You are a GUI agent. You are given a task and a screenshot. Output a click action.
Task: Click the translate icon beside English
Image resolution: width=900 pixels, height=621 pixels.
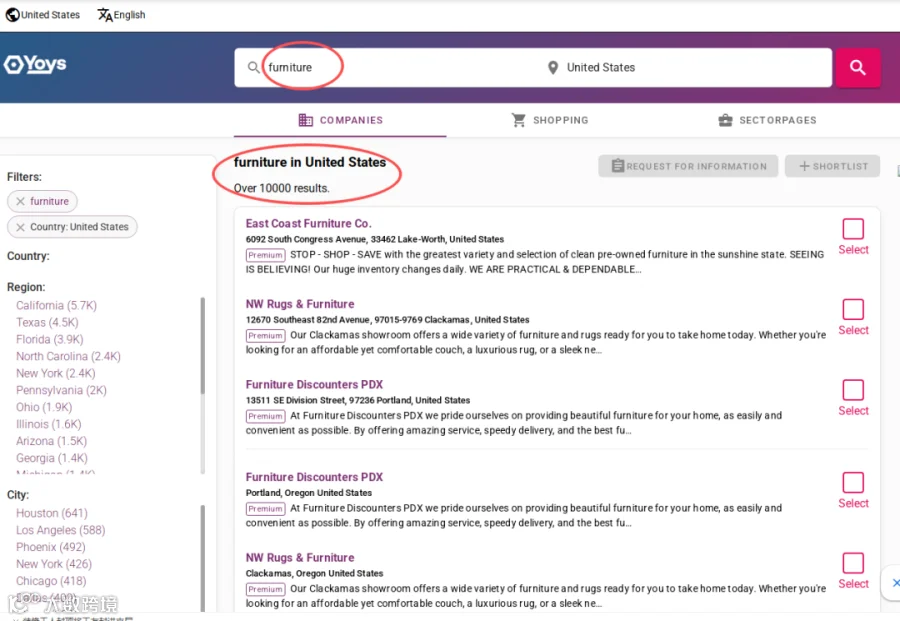[104, 15]
